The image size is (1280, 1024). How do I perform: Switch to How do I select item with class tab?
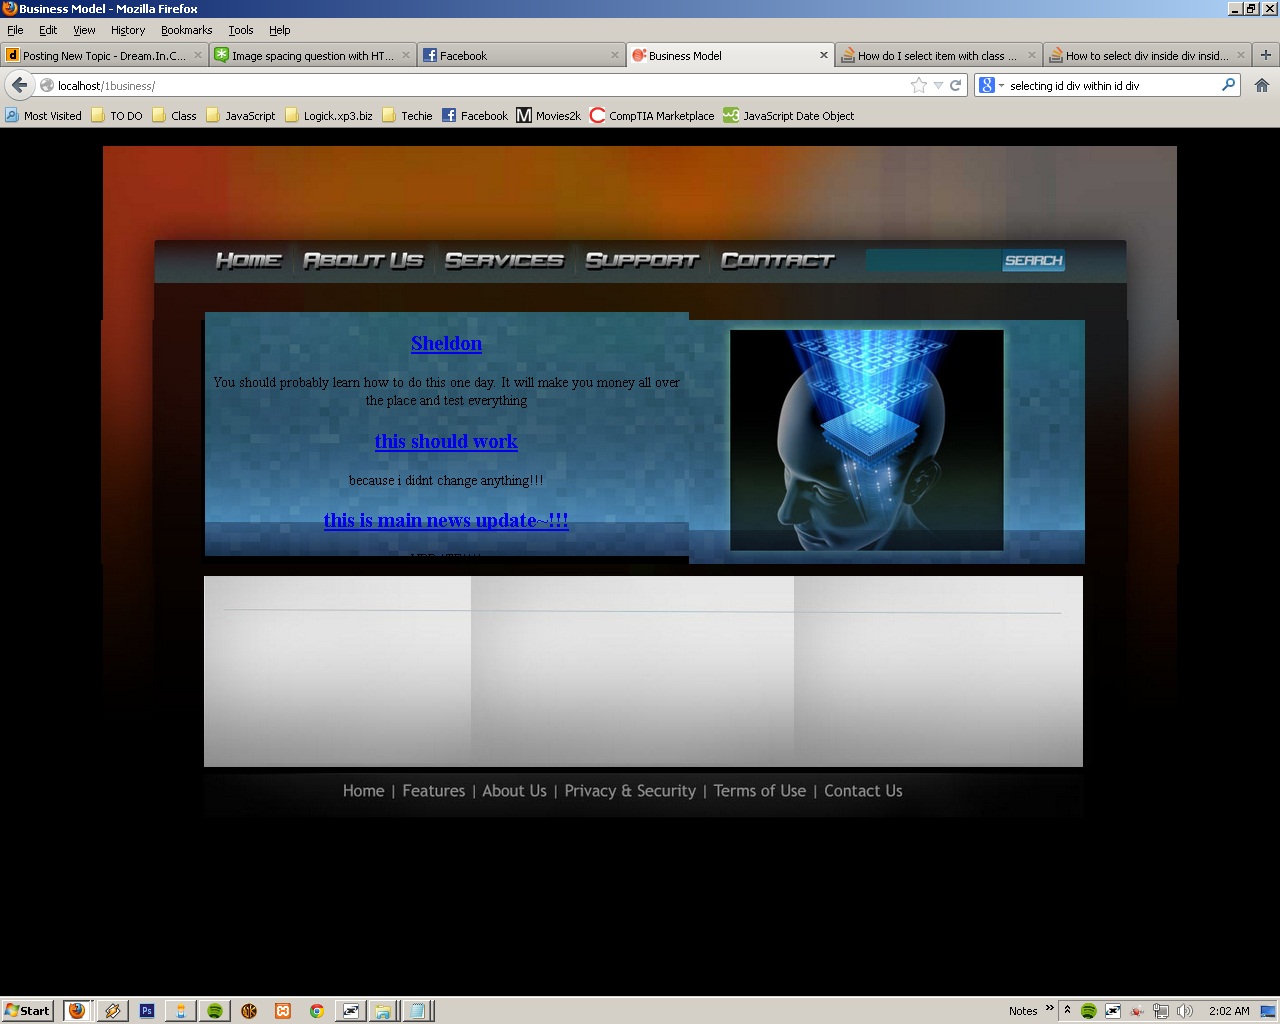point(939,55)
